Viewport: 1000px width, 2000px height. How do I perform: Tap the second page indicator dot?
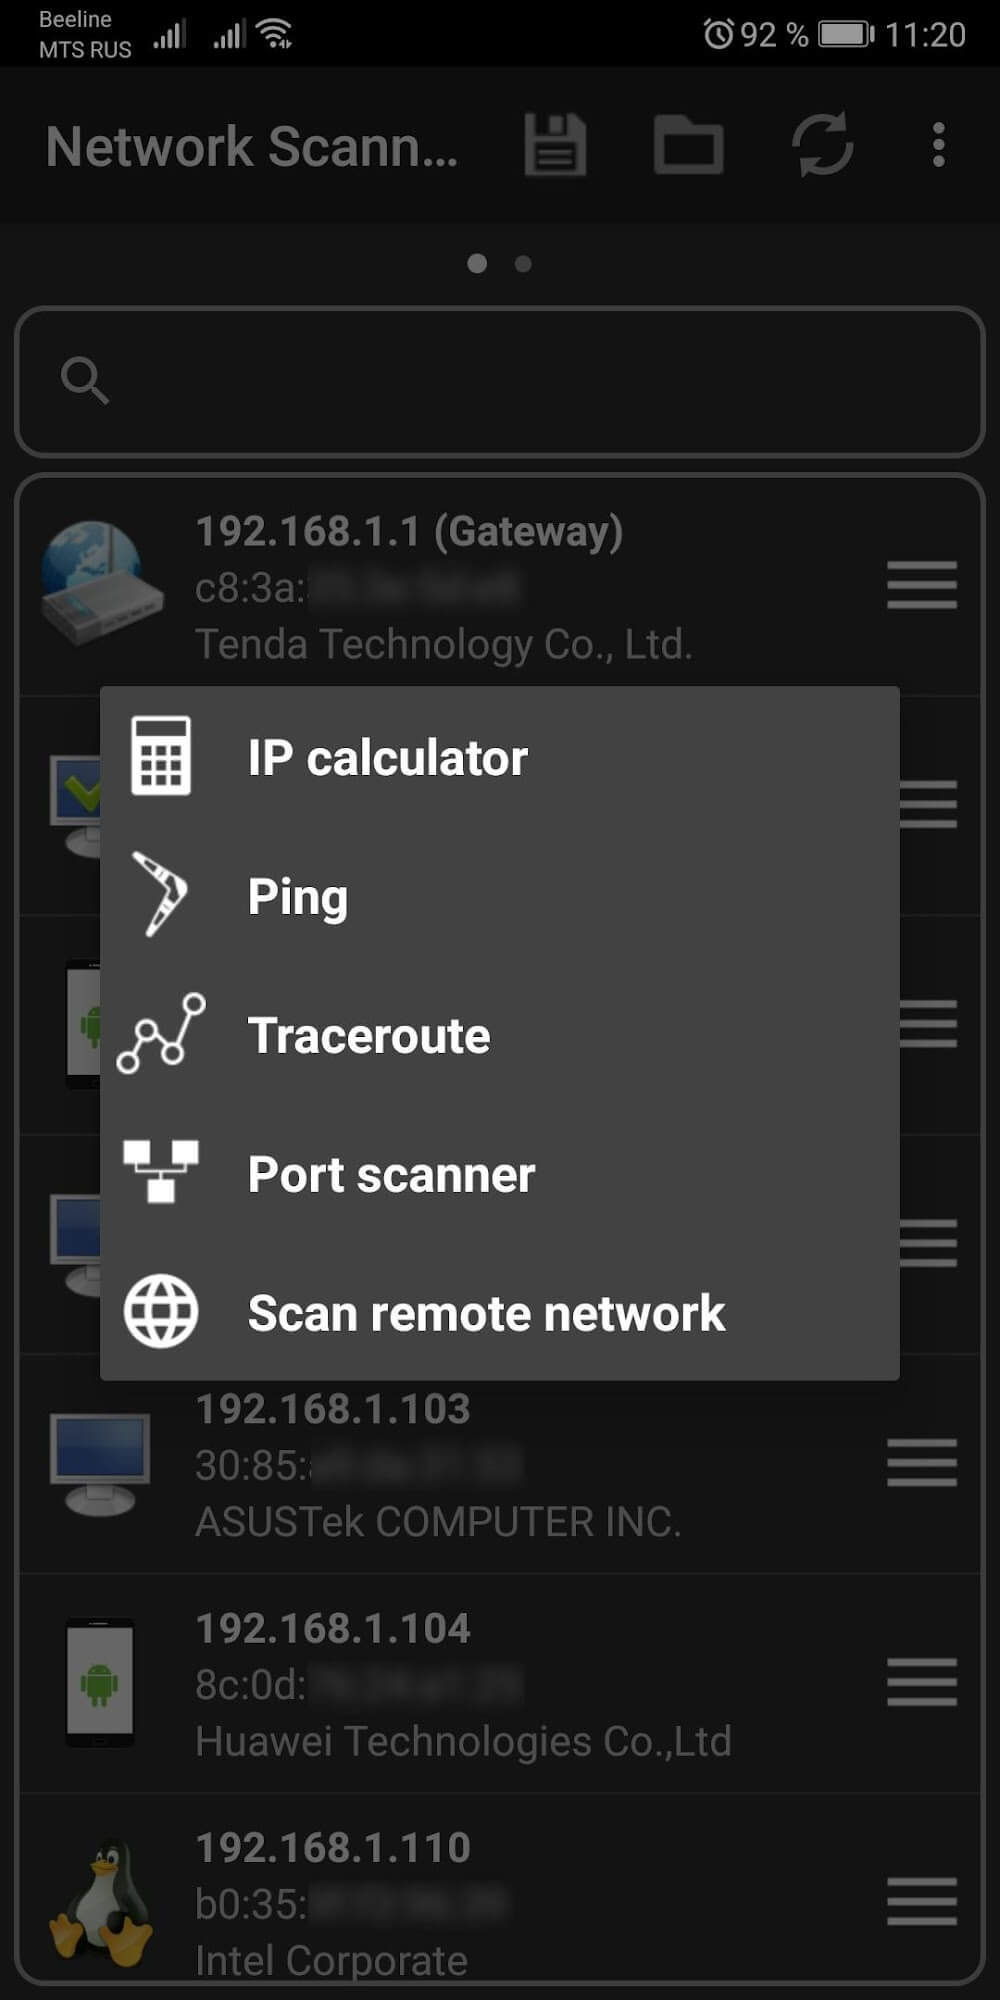[x=523, y=264]
